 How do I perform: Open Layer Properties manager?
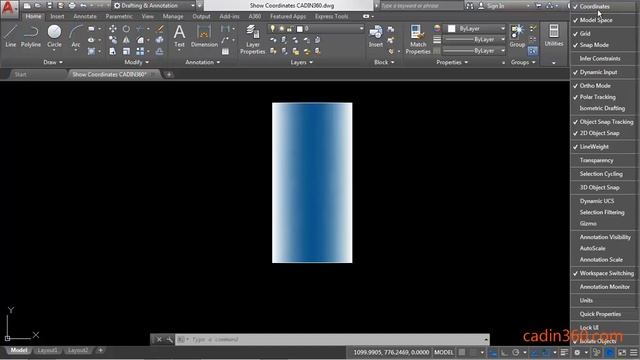pos(253,40)
